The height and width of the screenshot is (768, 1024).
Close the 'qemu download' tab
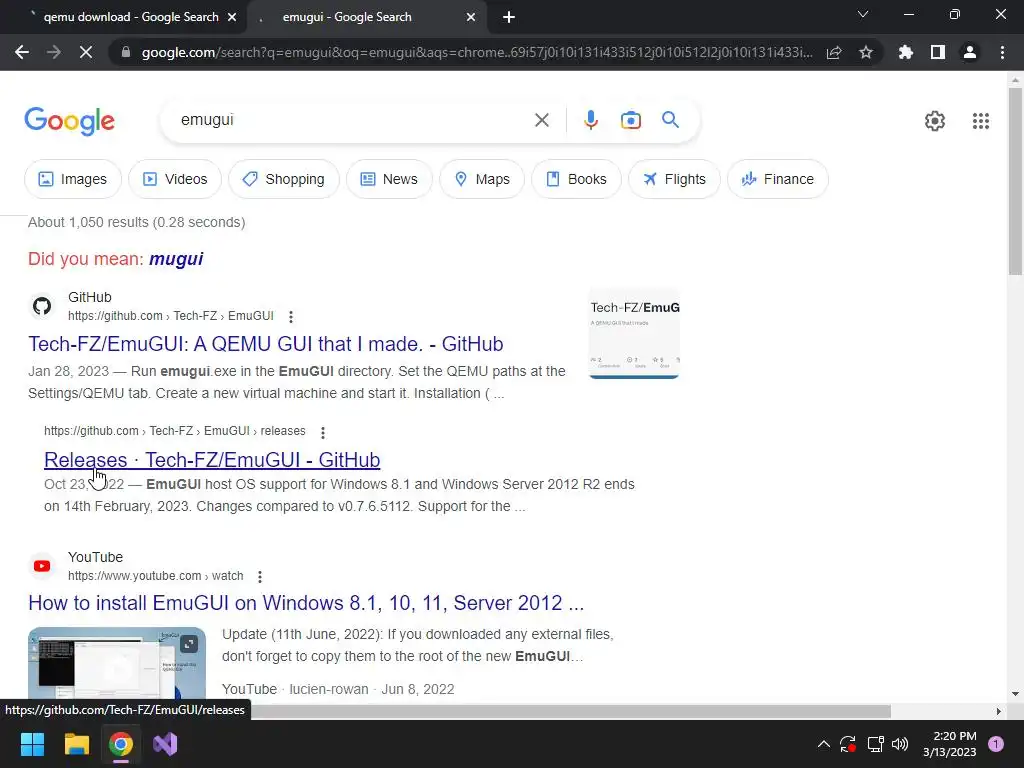pos(232,17)
